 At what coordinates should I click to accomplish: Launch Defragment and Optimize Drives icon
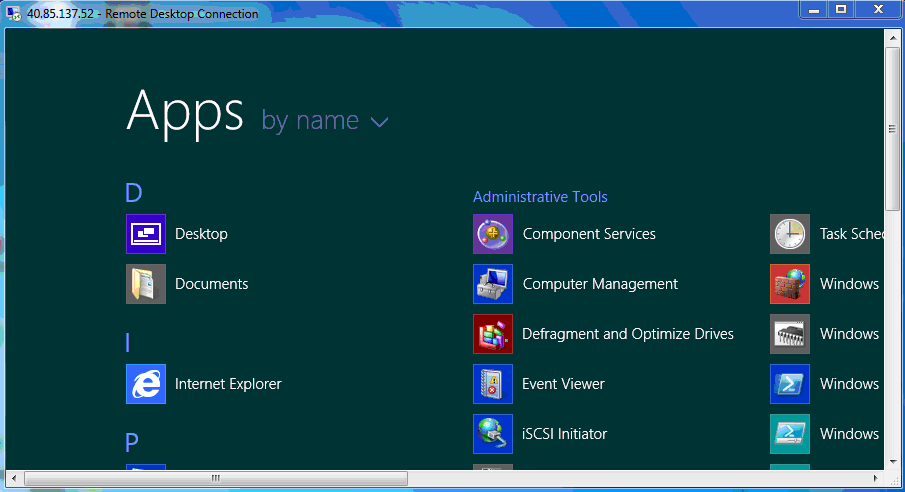(493, 334)
